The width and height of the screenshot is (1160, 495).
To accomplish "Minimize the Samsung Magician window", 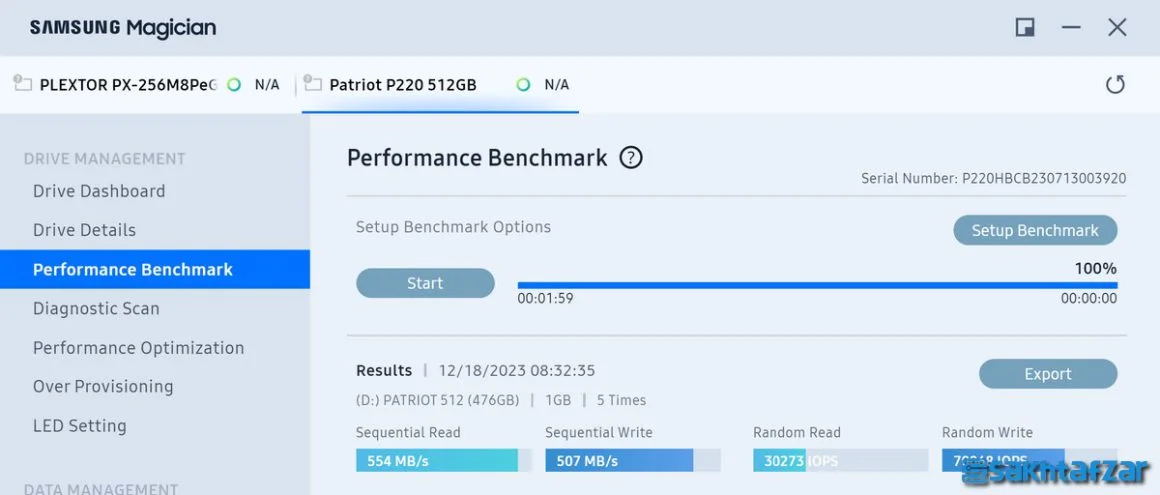I will coord(1070,28).
